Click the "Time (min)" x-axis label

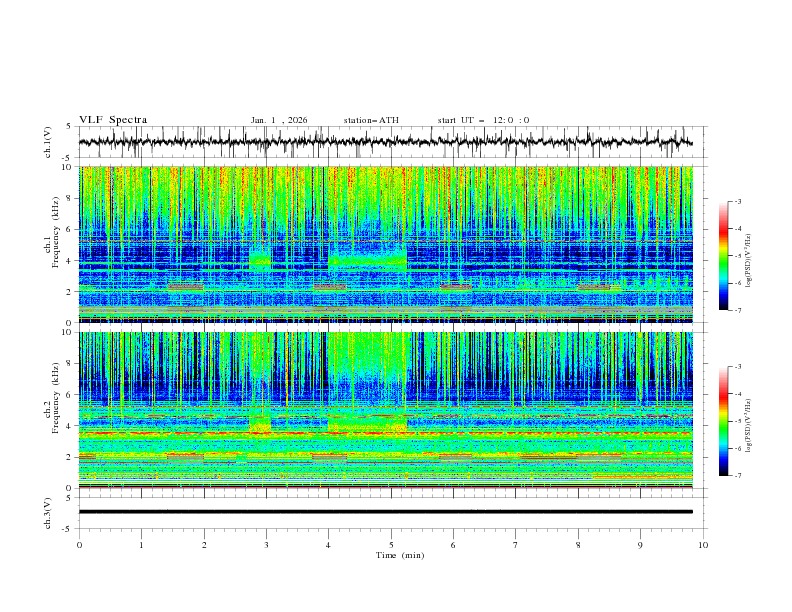(400, 555)
